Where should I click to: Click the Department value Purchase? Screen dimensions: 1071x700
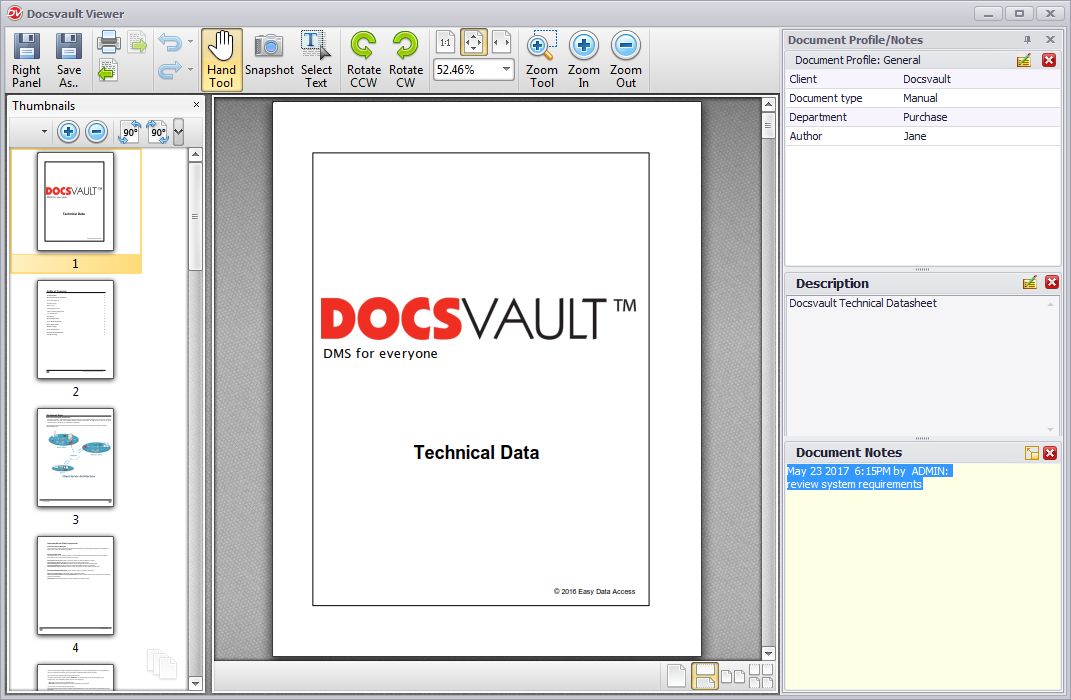tap(925, 117)
